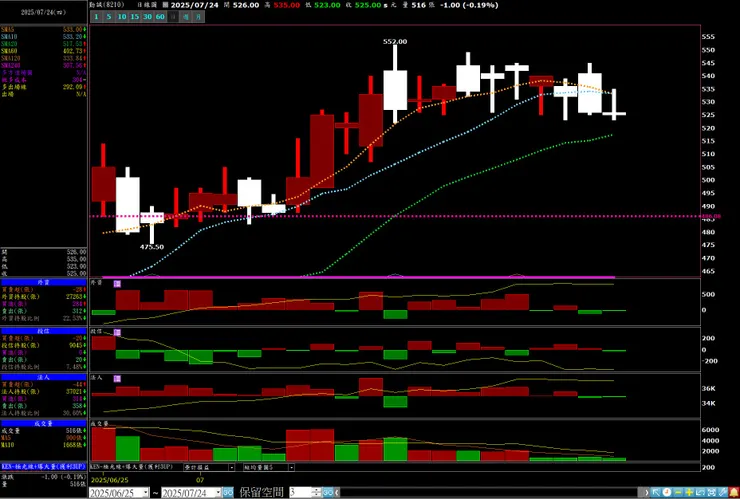Switch chart to 15-minute period
Viewport: 740px width, 499px height.
tap(135, 17)
